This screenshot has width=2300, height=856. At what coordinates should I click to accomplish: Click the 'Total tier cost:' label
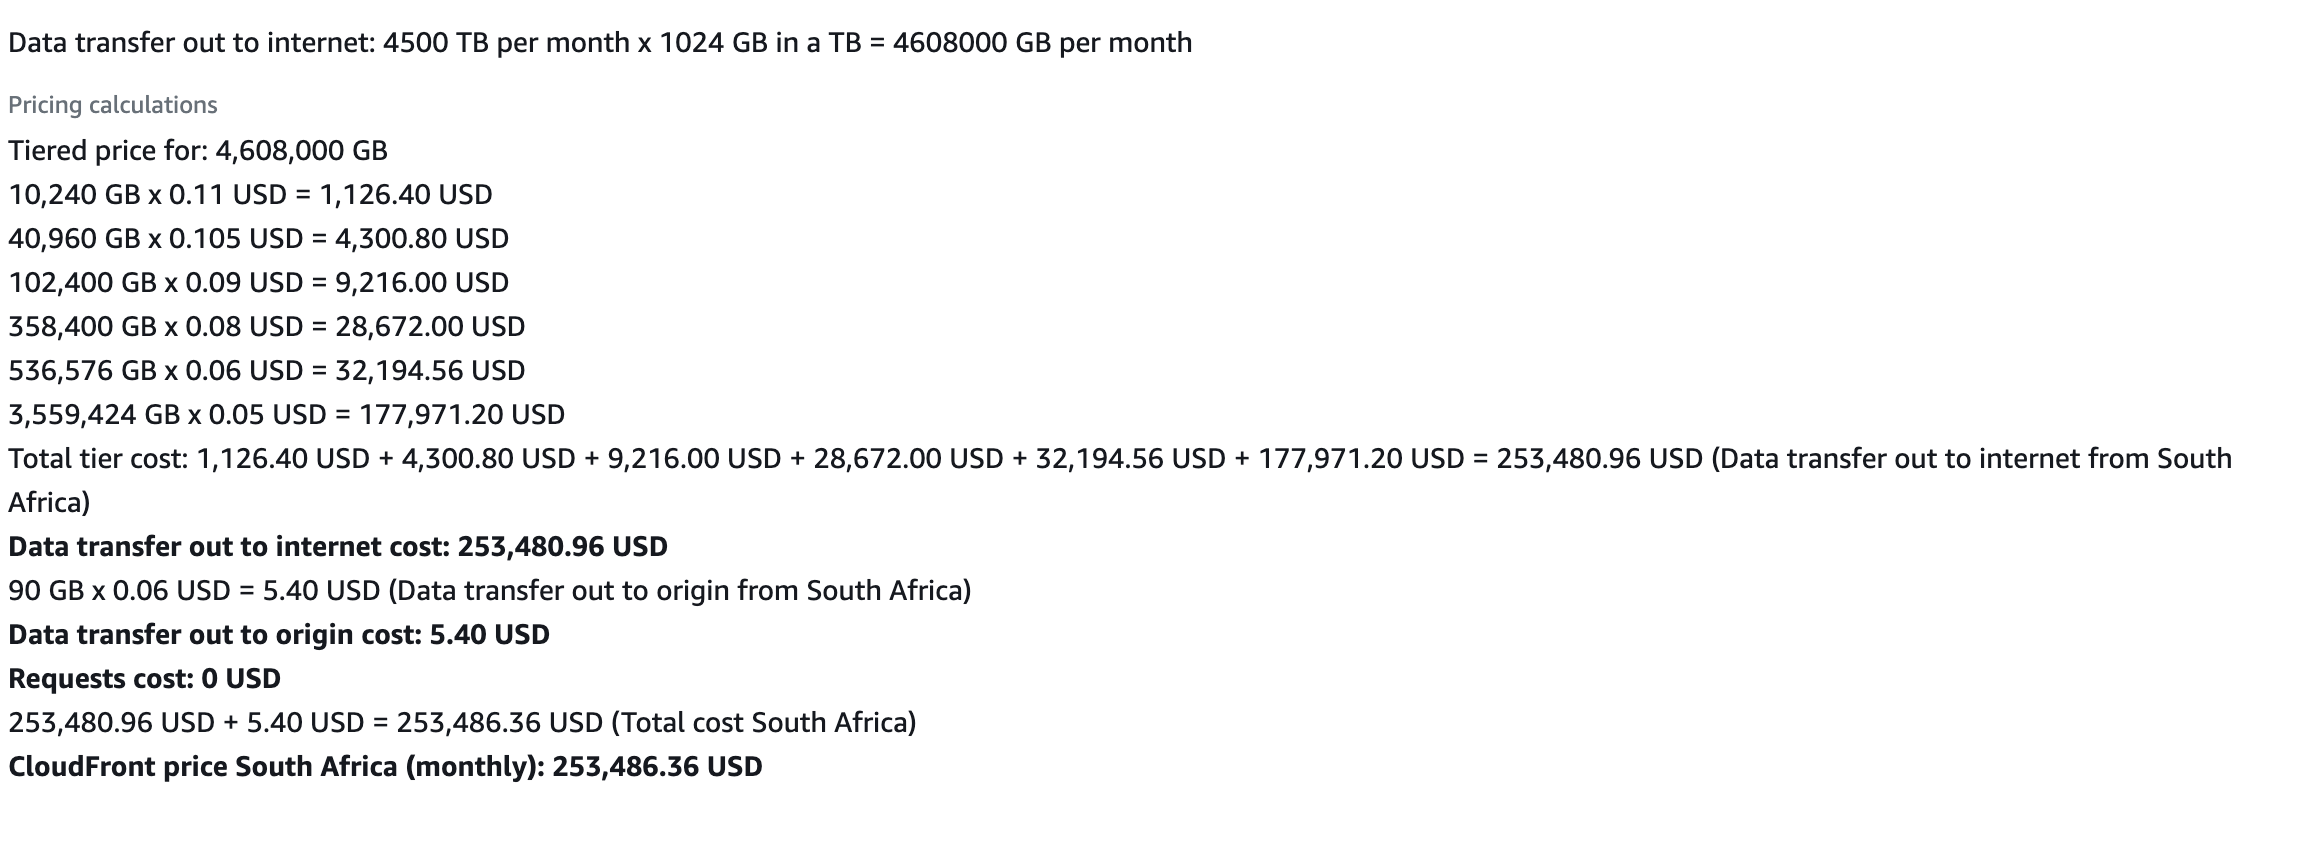pyautogui.click(x=98, y=459)
